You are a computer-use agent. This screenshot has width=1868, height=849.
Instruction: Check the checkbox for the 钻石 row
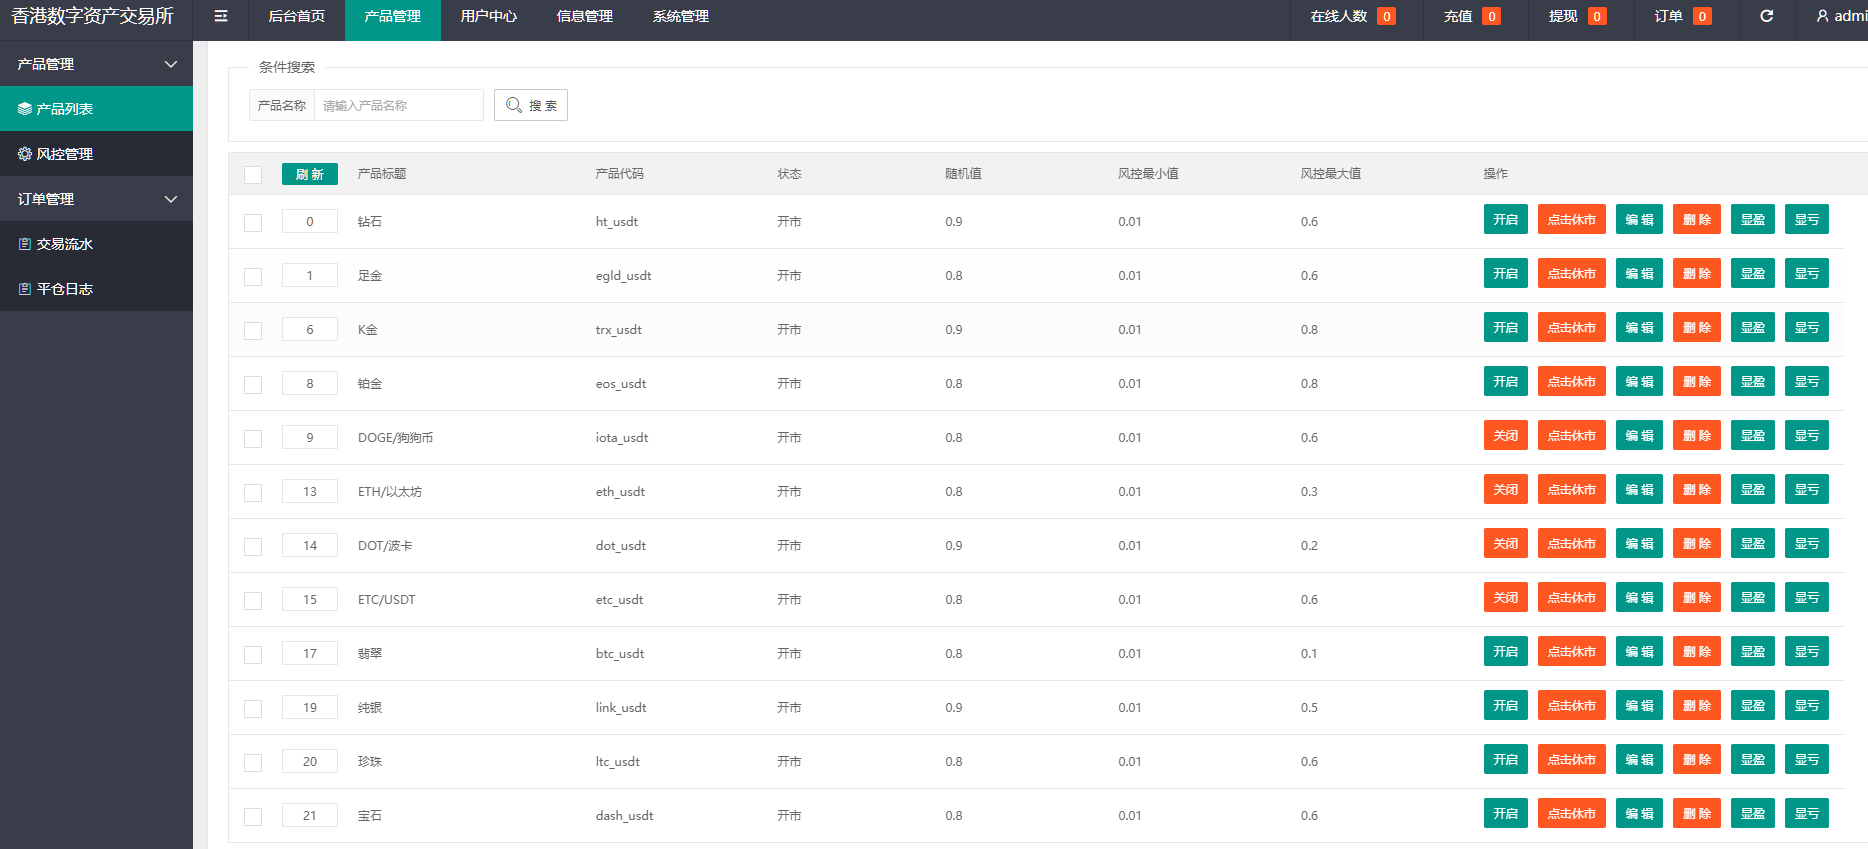coord(253,223)
